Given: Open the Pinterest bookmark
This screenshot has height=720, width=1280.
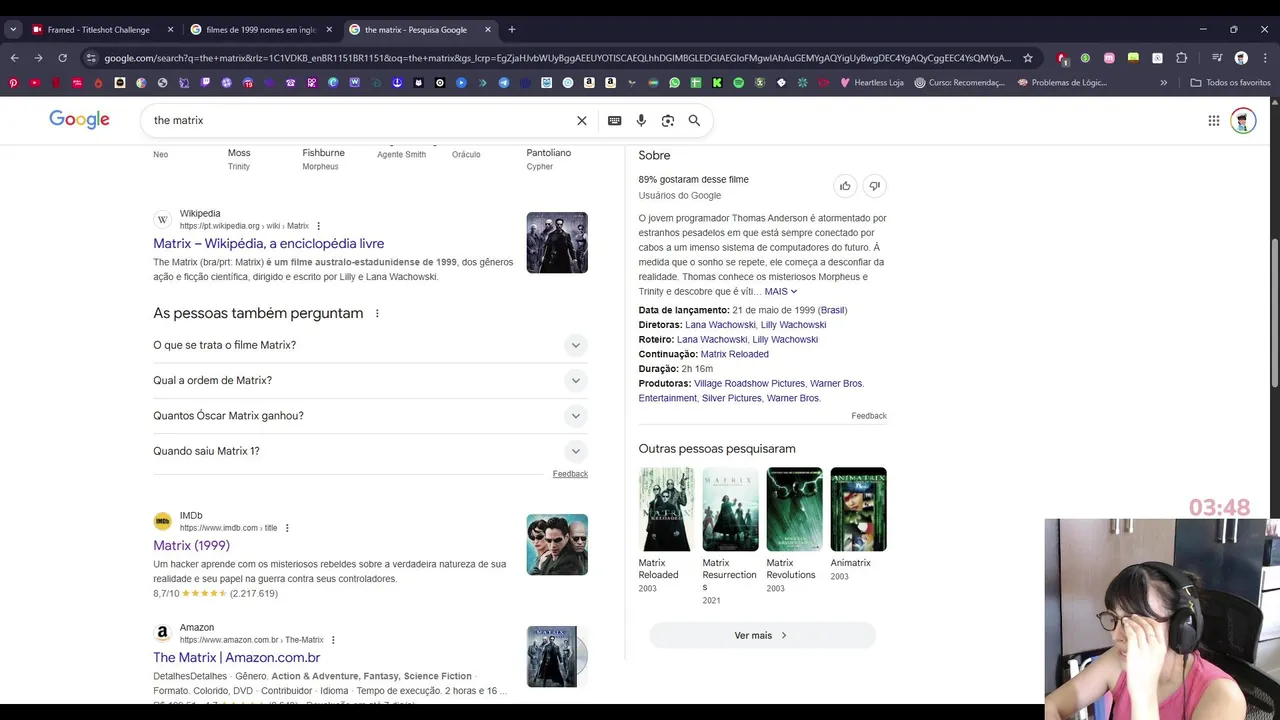Looking at the screenshot, I should click(x=13, y=83).
